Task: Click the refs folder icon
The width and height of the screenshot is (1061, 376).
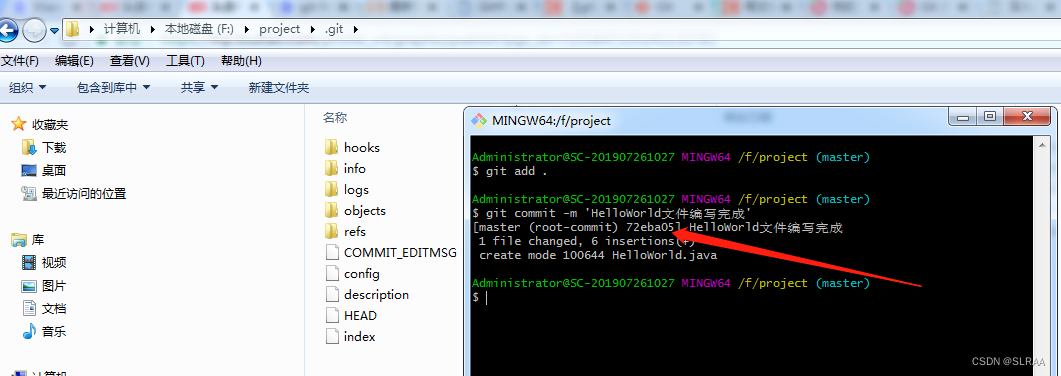Action: click(x=332, y=231)
